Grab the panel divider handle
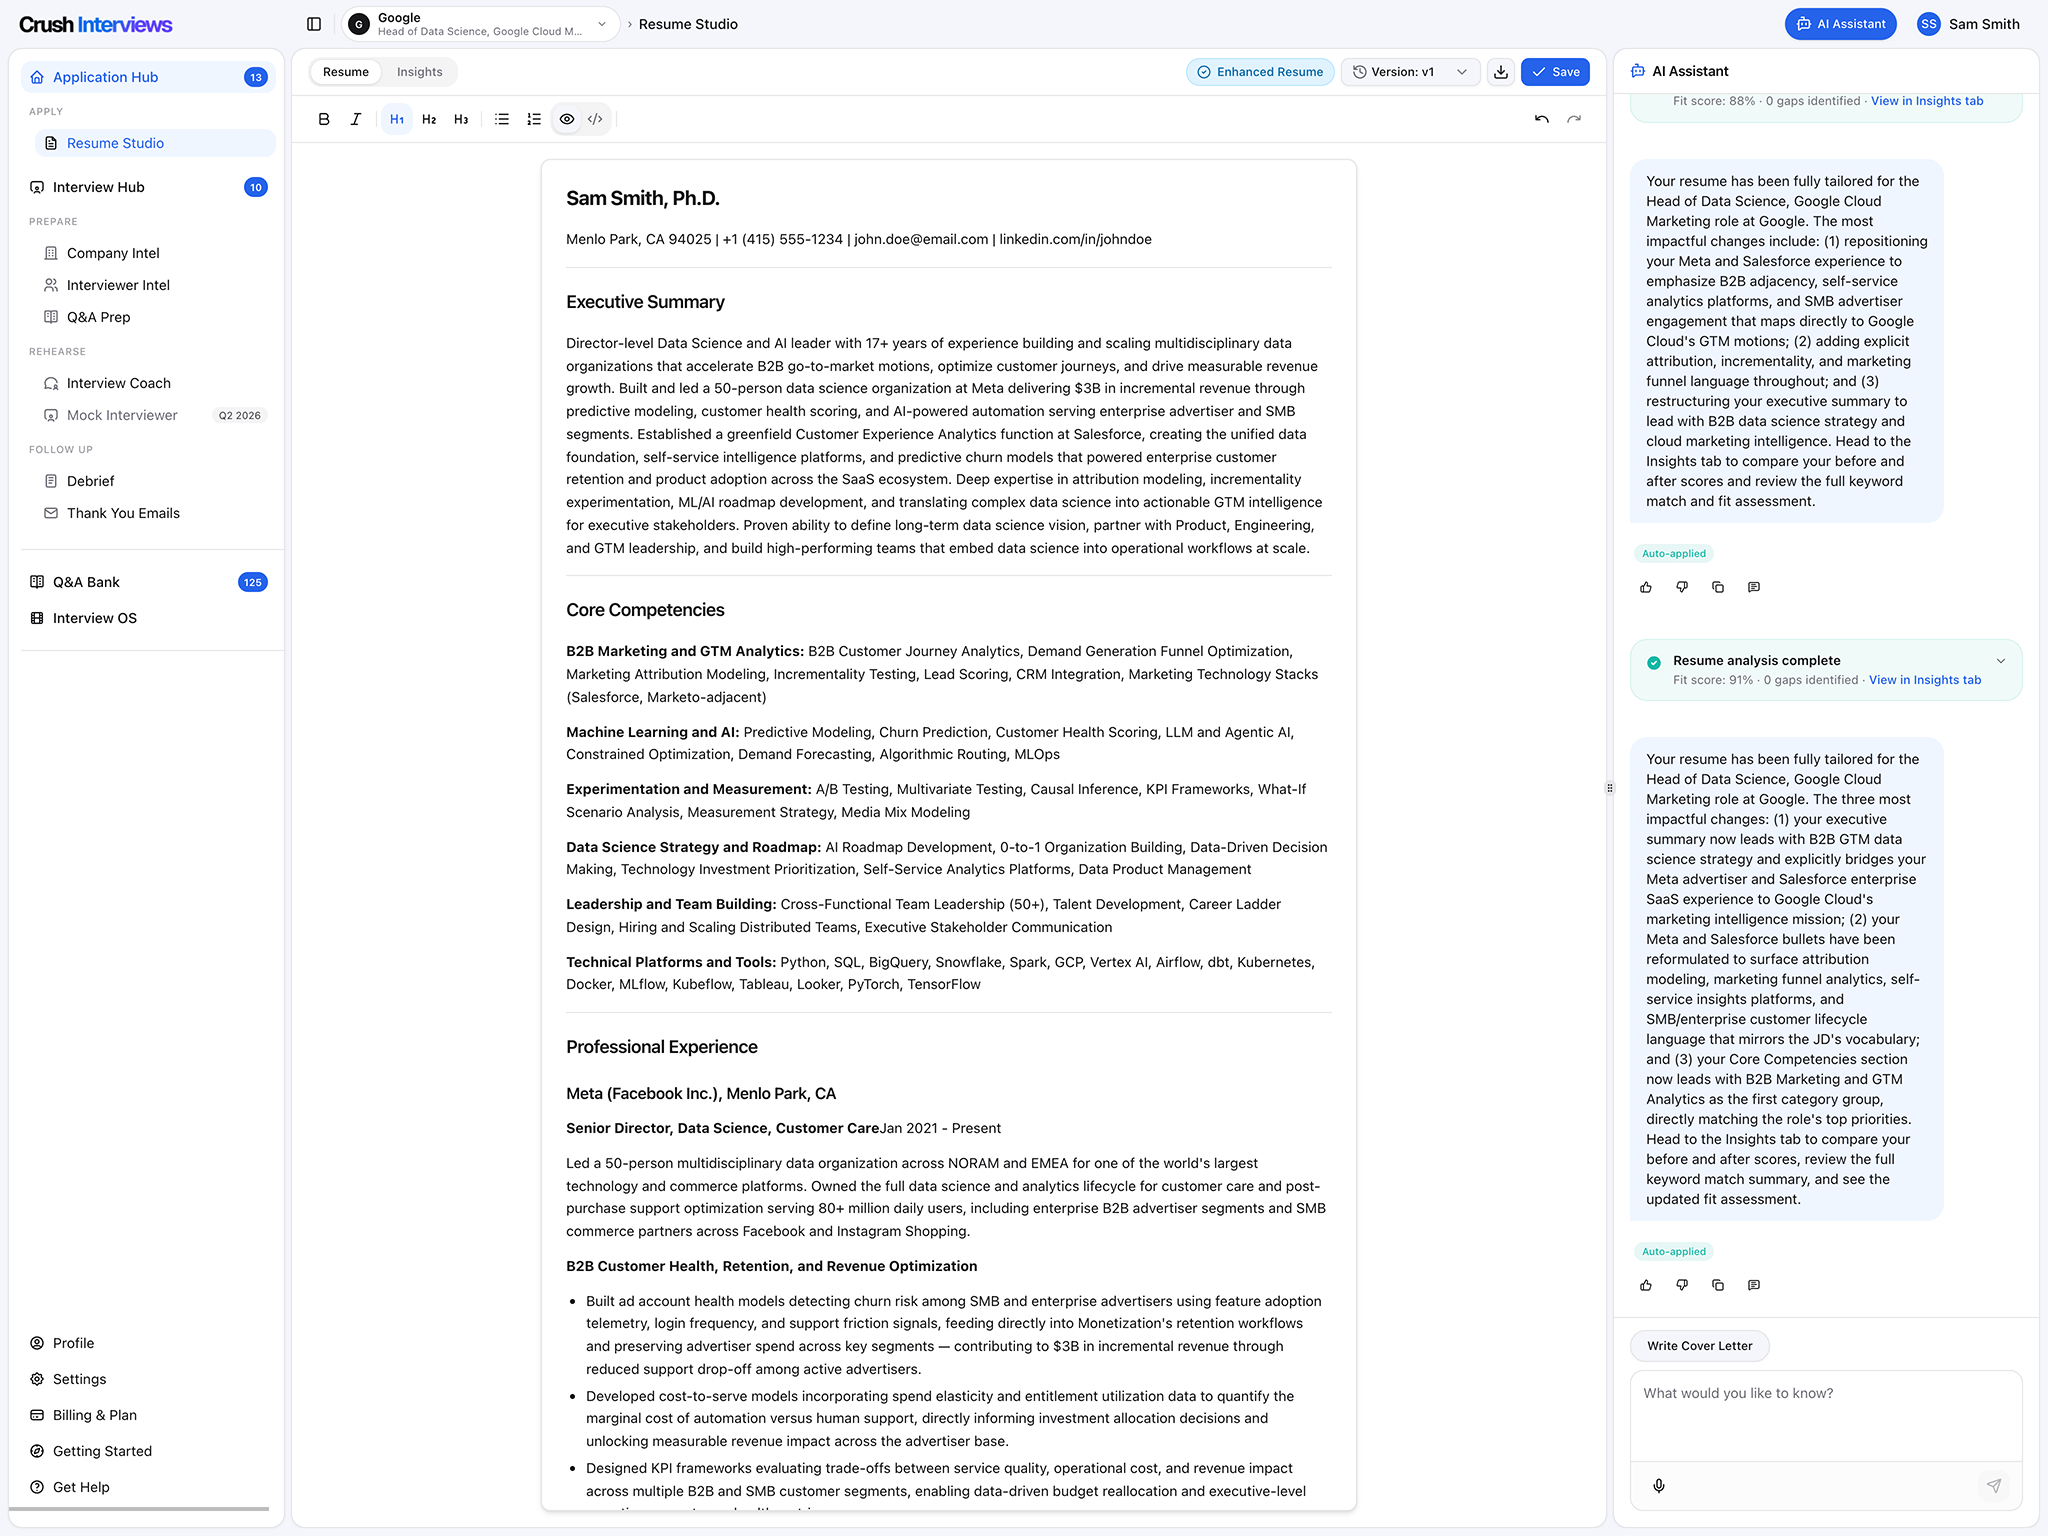 tap(1610, 788)
